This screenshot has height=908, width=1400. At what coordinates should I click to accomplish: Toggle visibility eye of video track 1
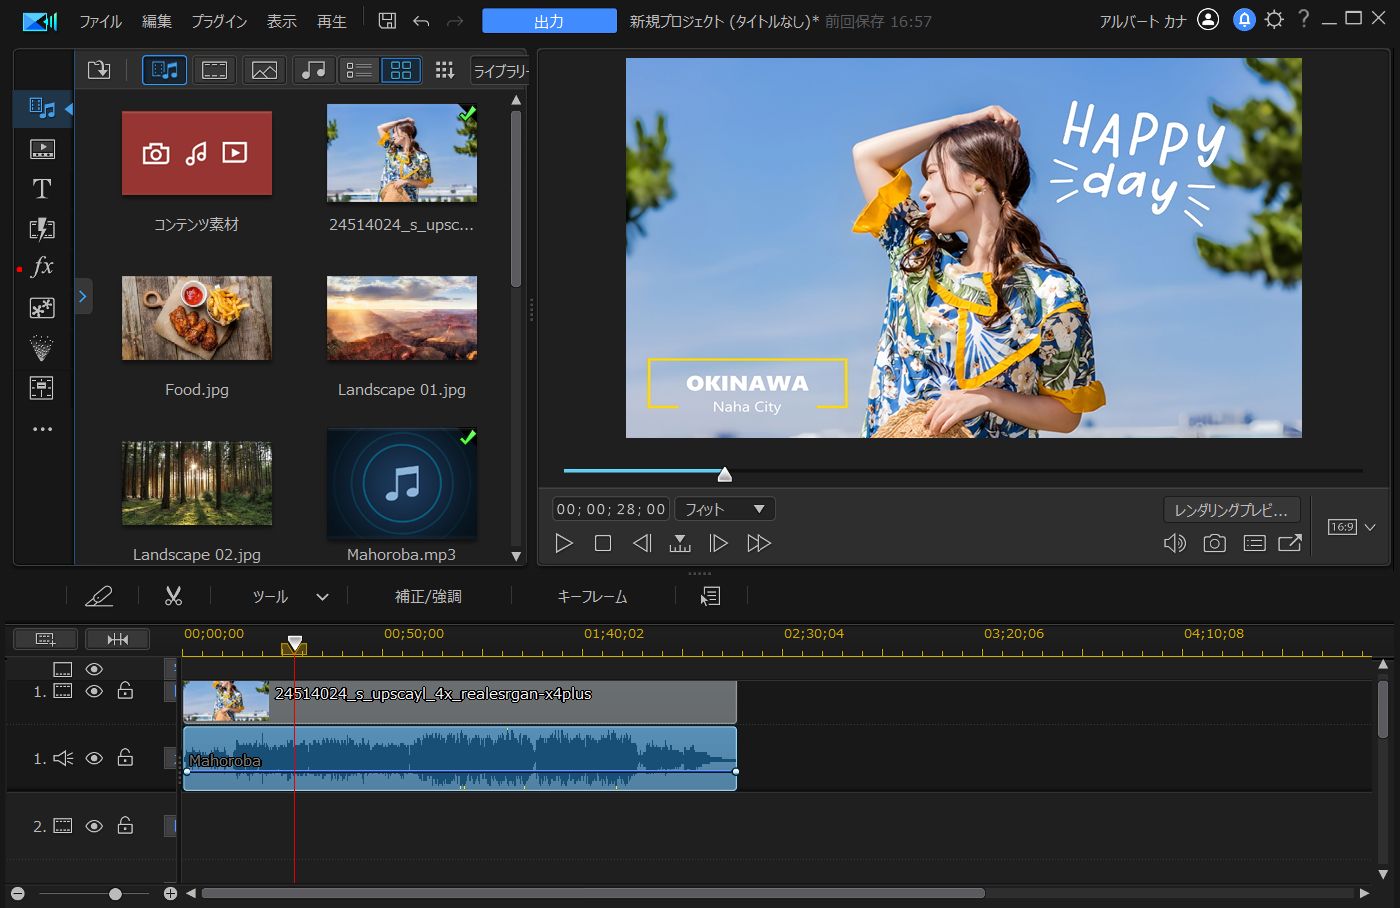(x=94, y=692)
